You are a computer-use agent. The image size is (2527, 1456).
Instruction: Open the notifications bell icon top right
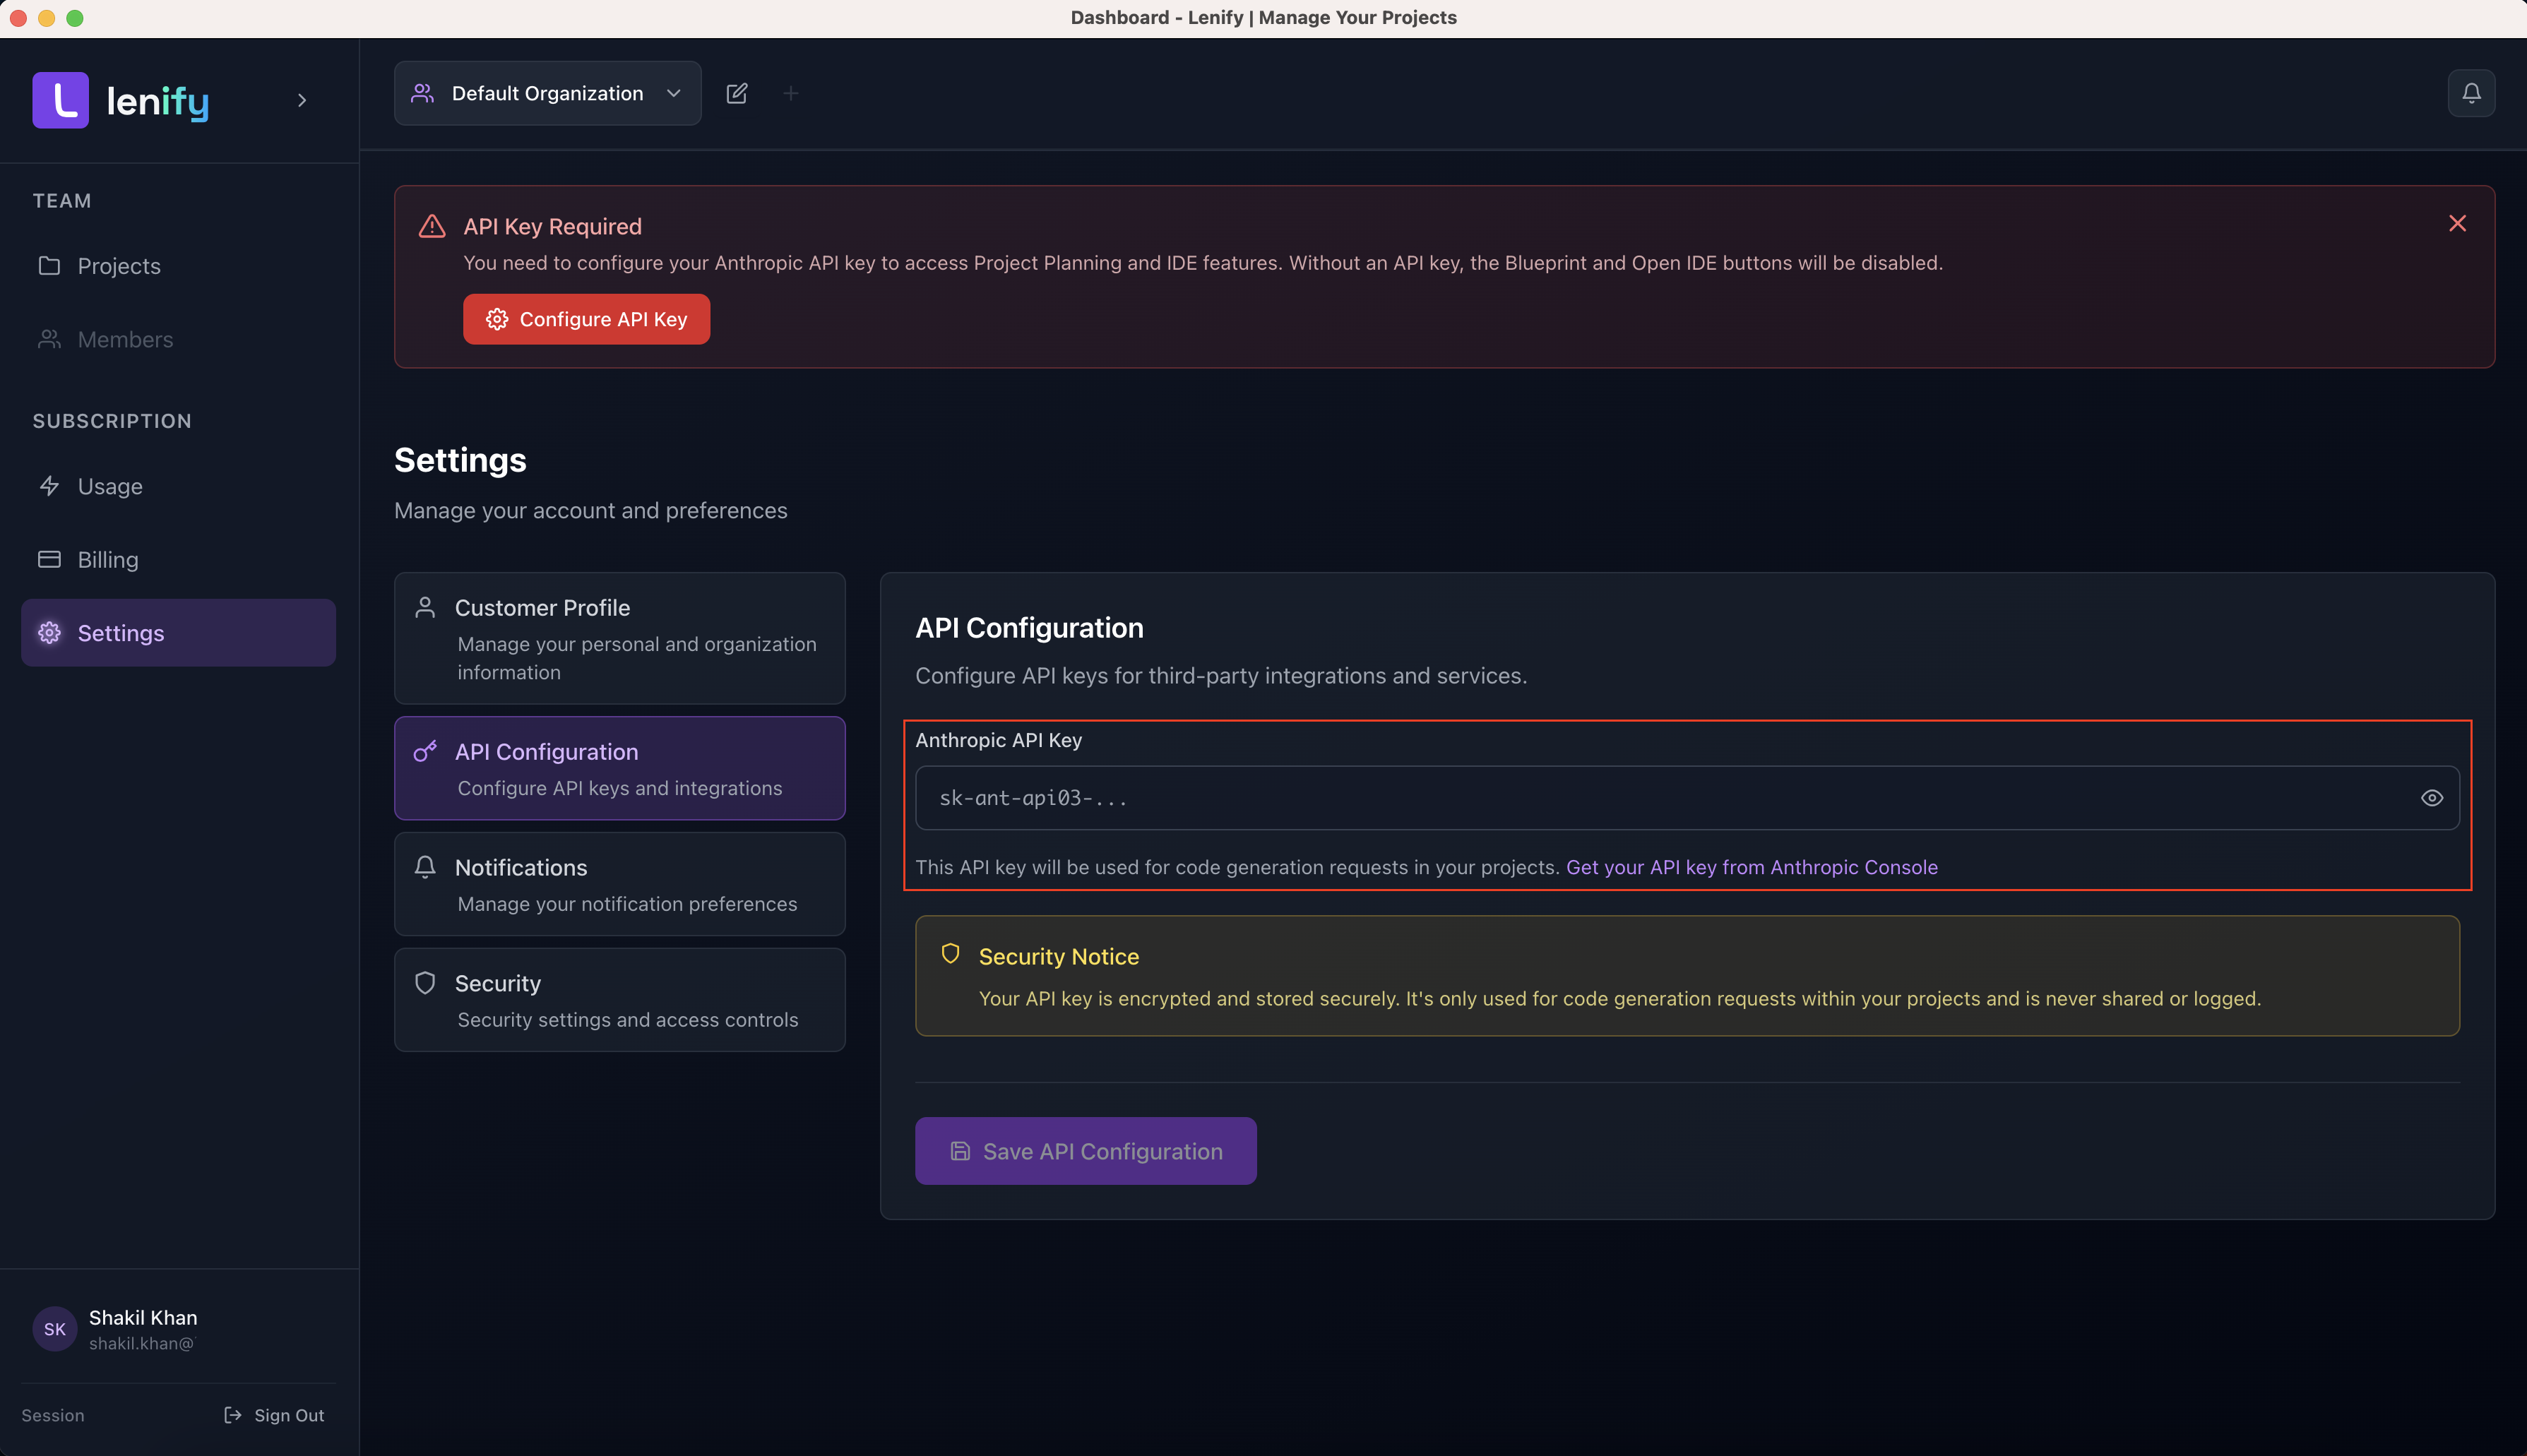2471,92
